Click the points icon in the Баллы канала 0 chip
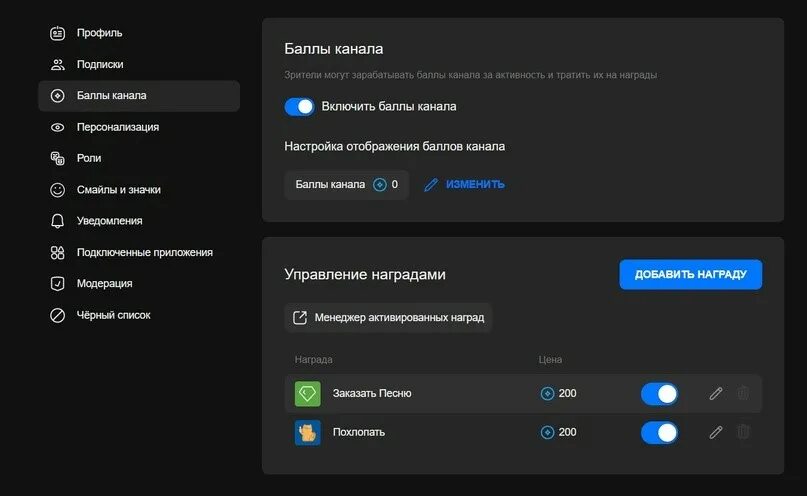The width and height of the screenshot is (807, 496). (380, 185)
